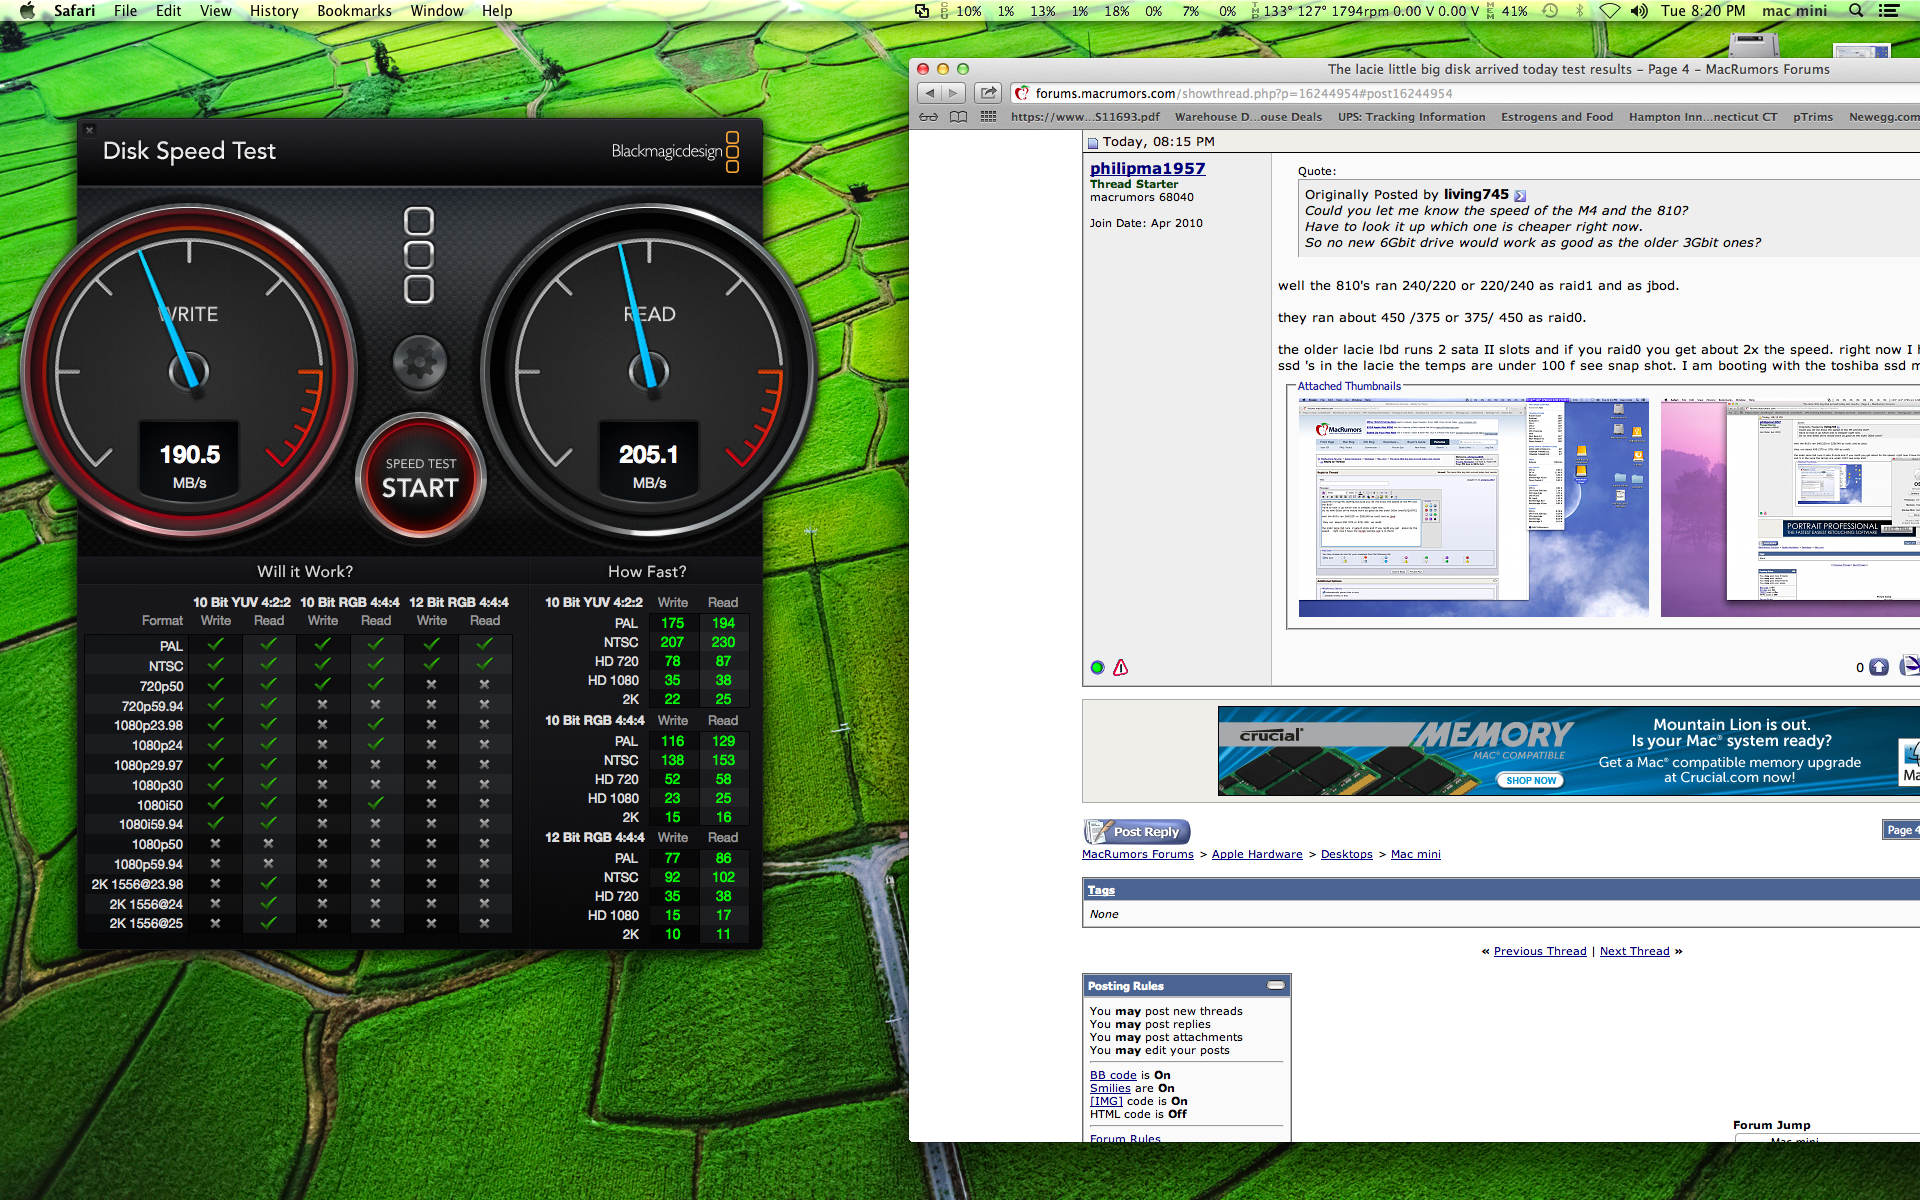Viewport: 1920px width, 1200px height.
Task: Open the Hampton Inn Connecticut bookmark
Action: click(x=1702, y=117)
